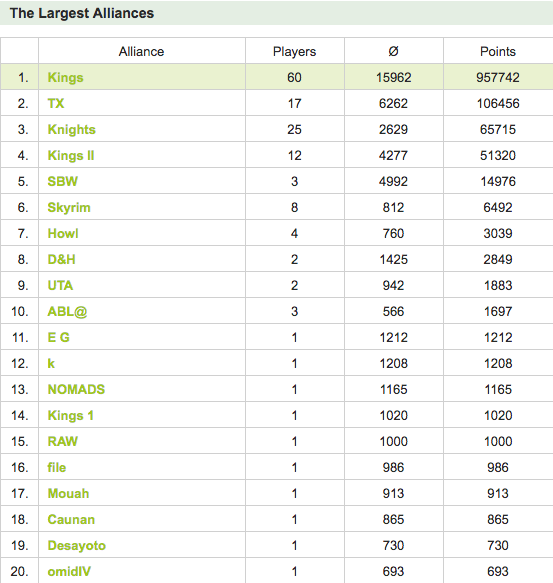Viewport: 553px width, 583px height.
Task: Open the ABL@ alliance link
Action: click(67, 312)
